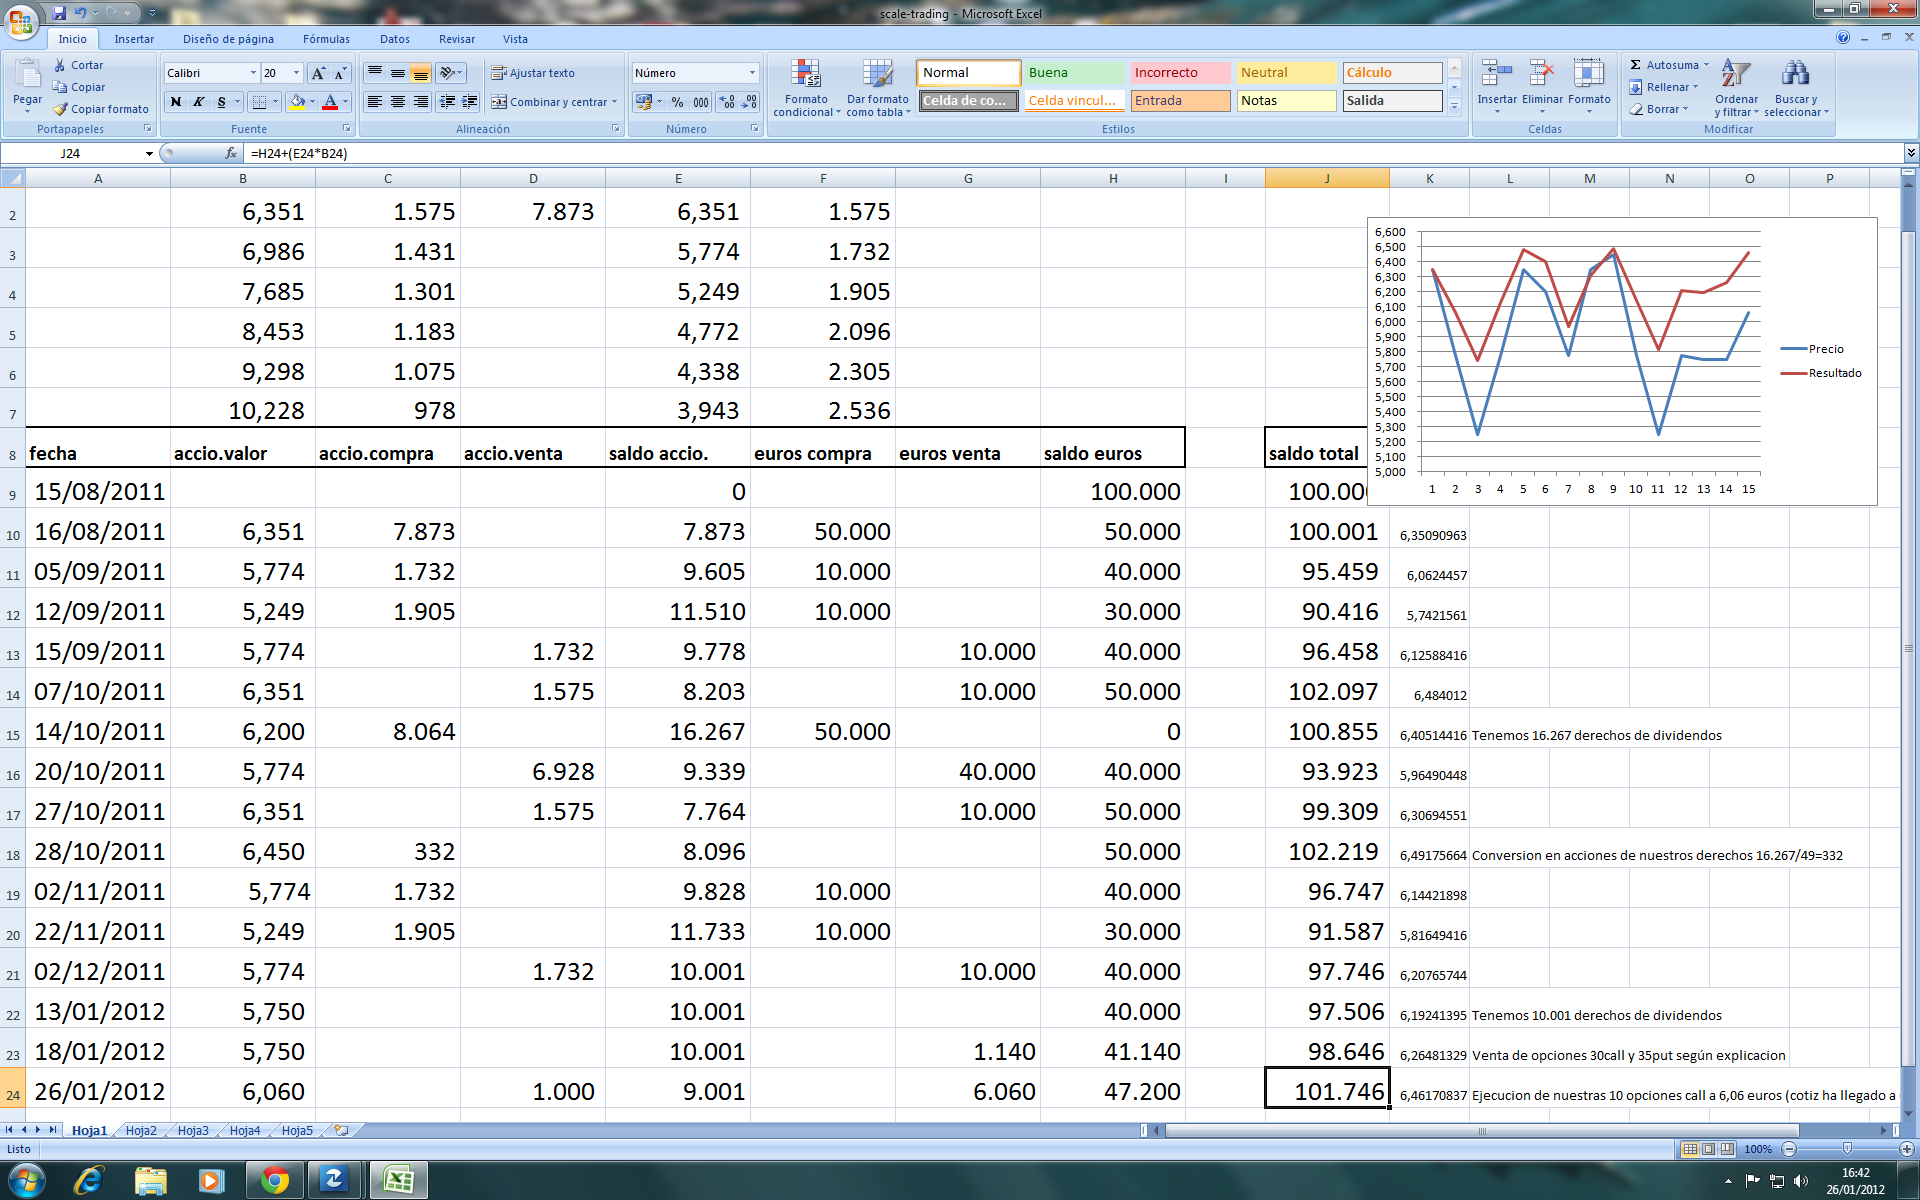
Task: Click the Copiar formato paintbrush icon
Action: [61, 109]
